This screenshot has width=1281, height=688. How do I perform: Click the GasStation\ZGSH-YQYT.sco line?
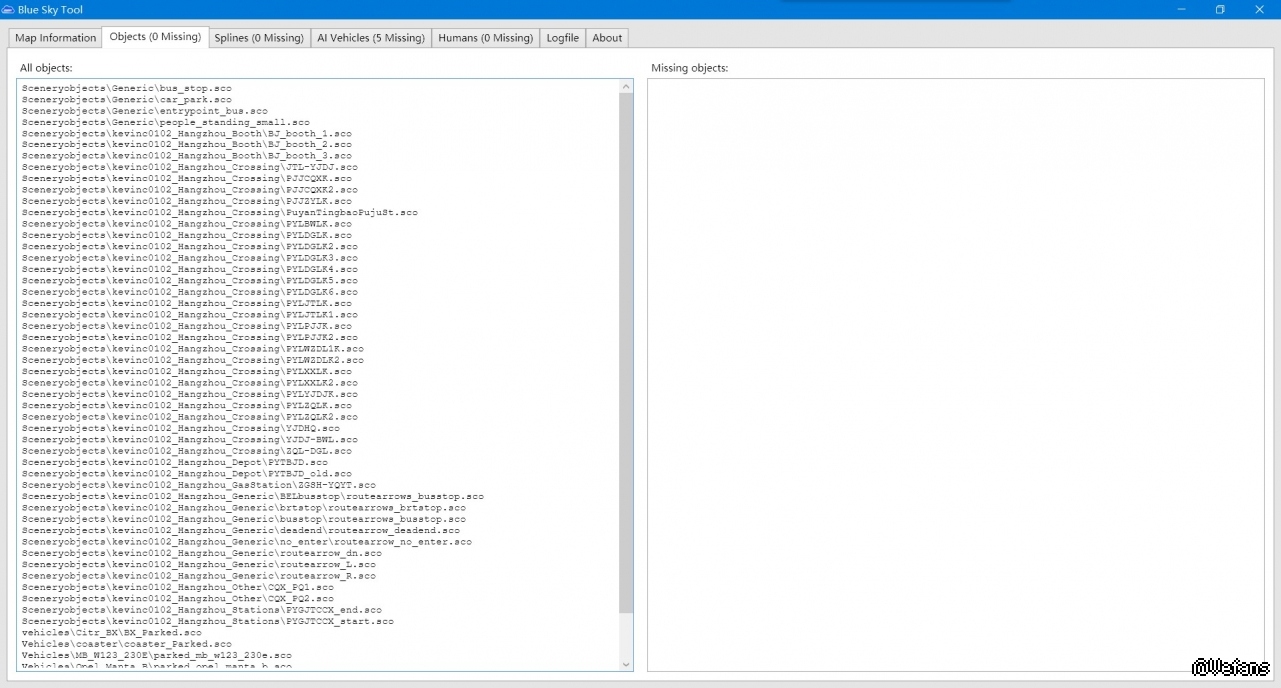(x=198, y=485)
